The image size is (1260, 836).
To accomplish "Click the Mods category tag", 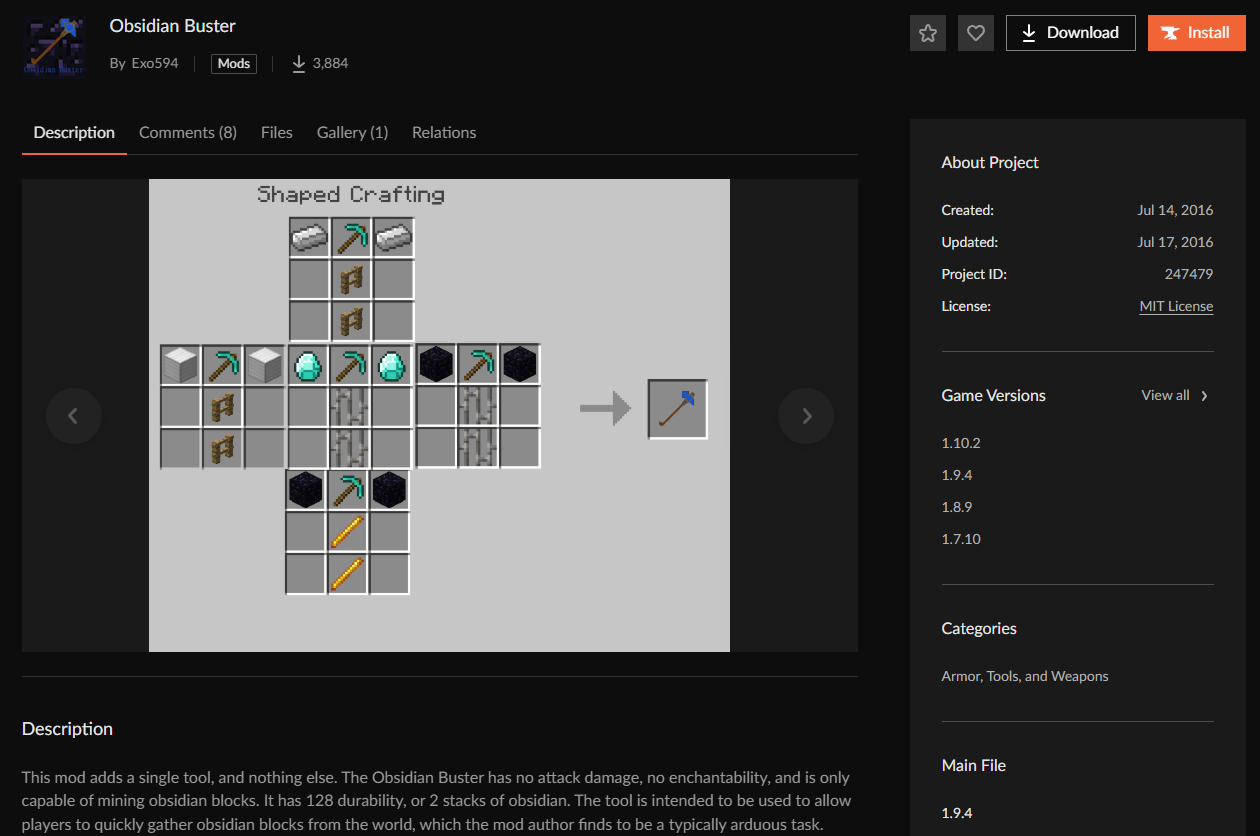I will pos(234,63).
